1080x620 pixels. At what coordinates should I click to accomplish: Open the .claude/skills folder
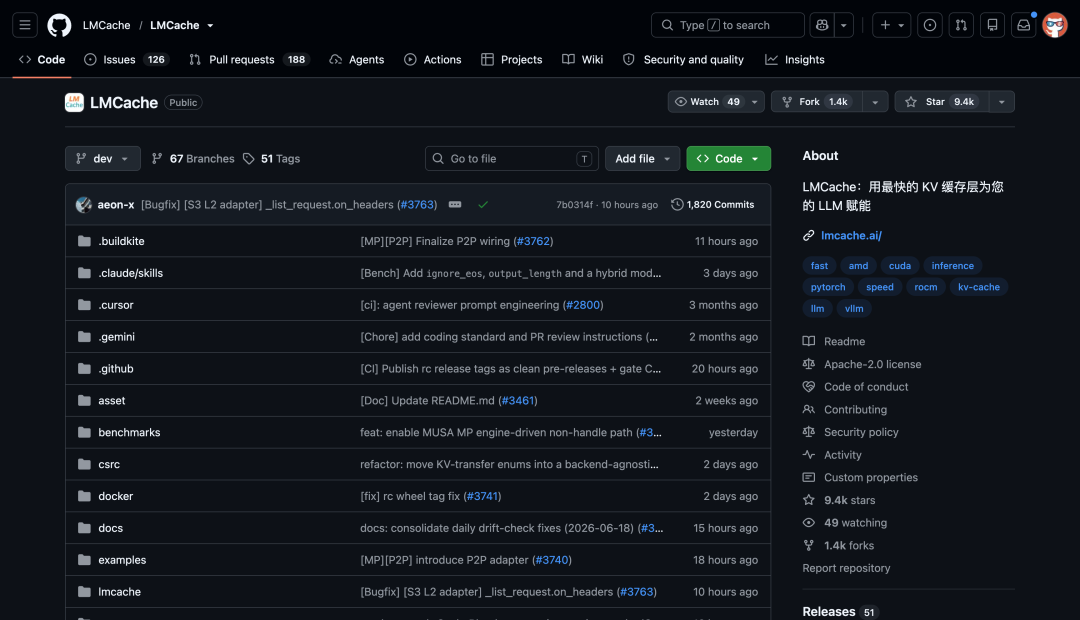[131, 273]
